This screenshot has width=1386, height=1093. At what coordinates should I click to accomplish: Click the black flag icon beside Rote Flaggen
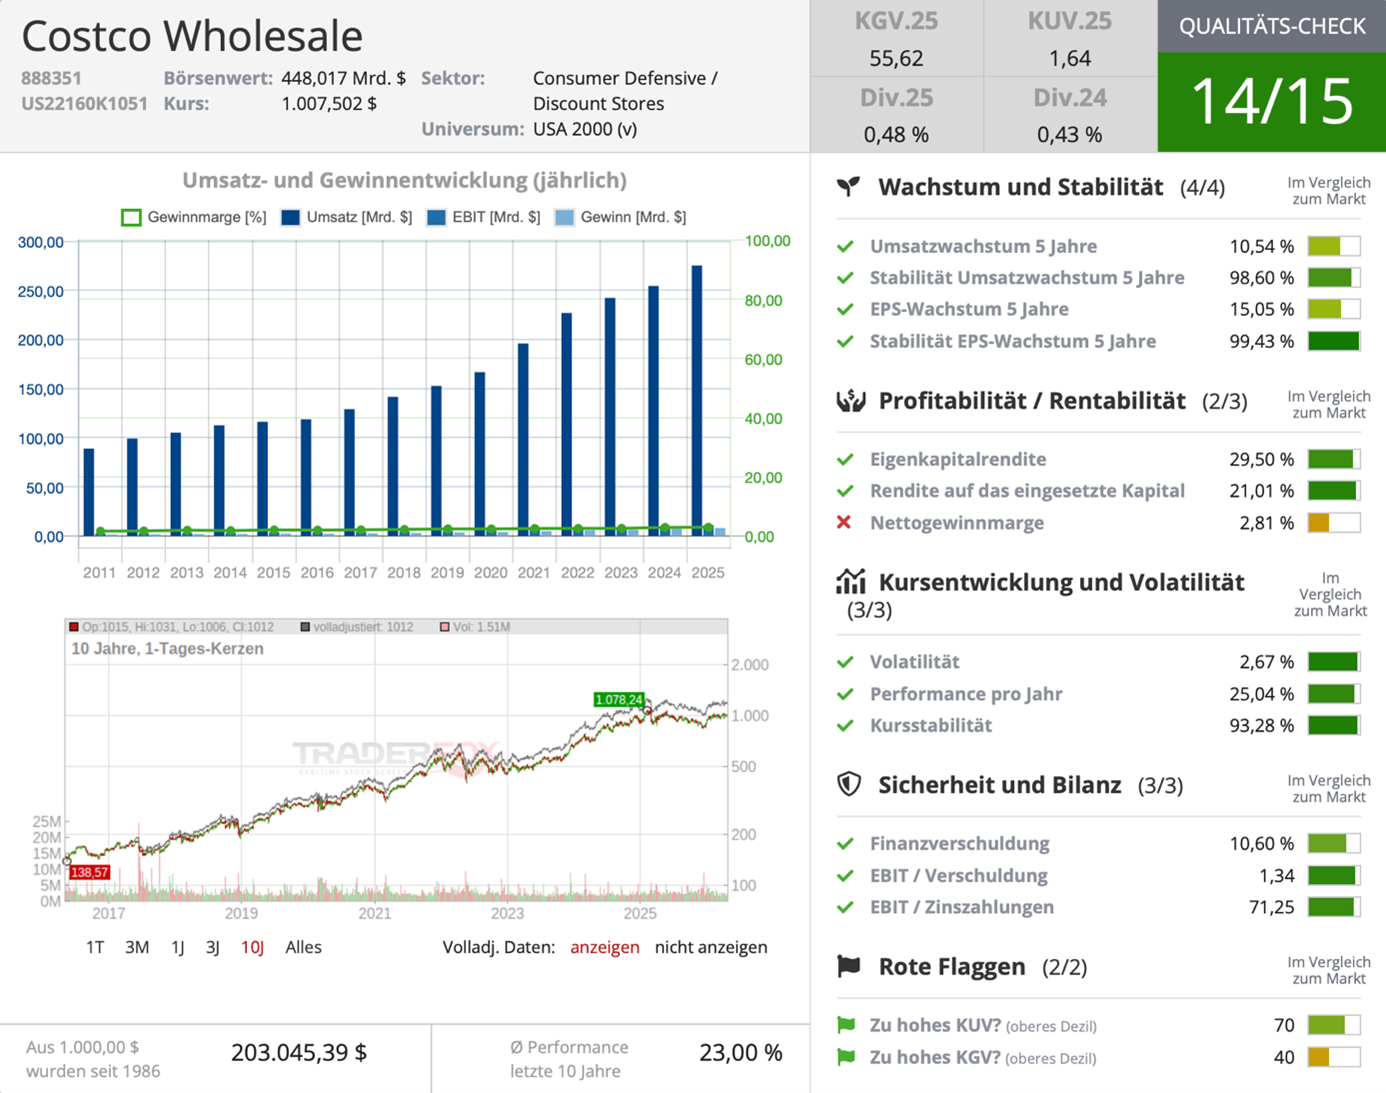click(849, 966)
